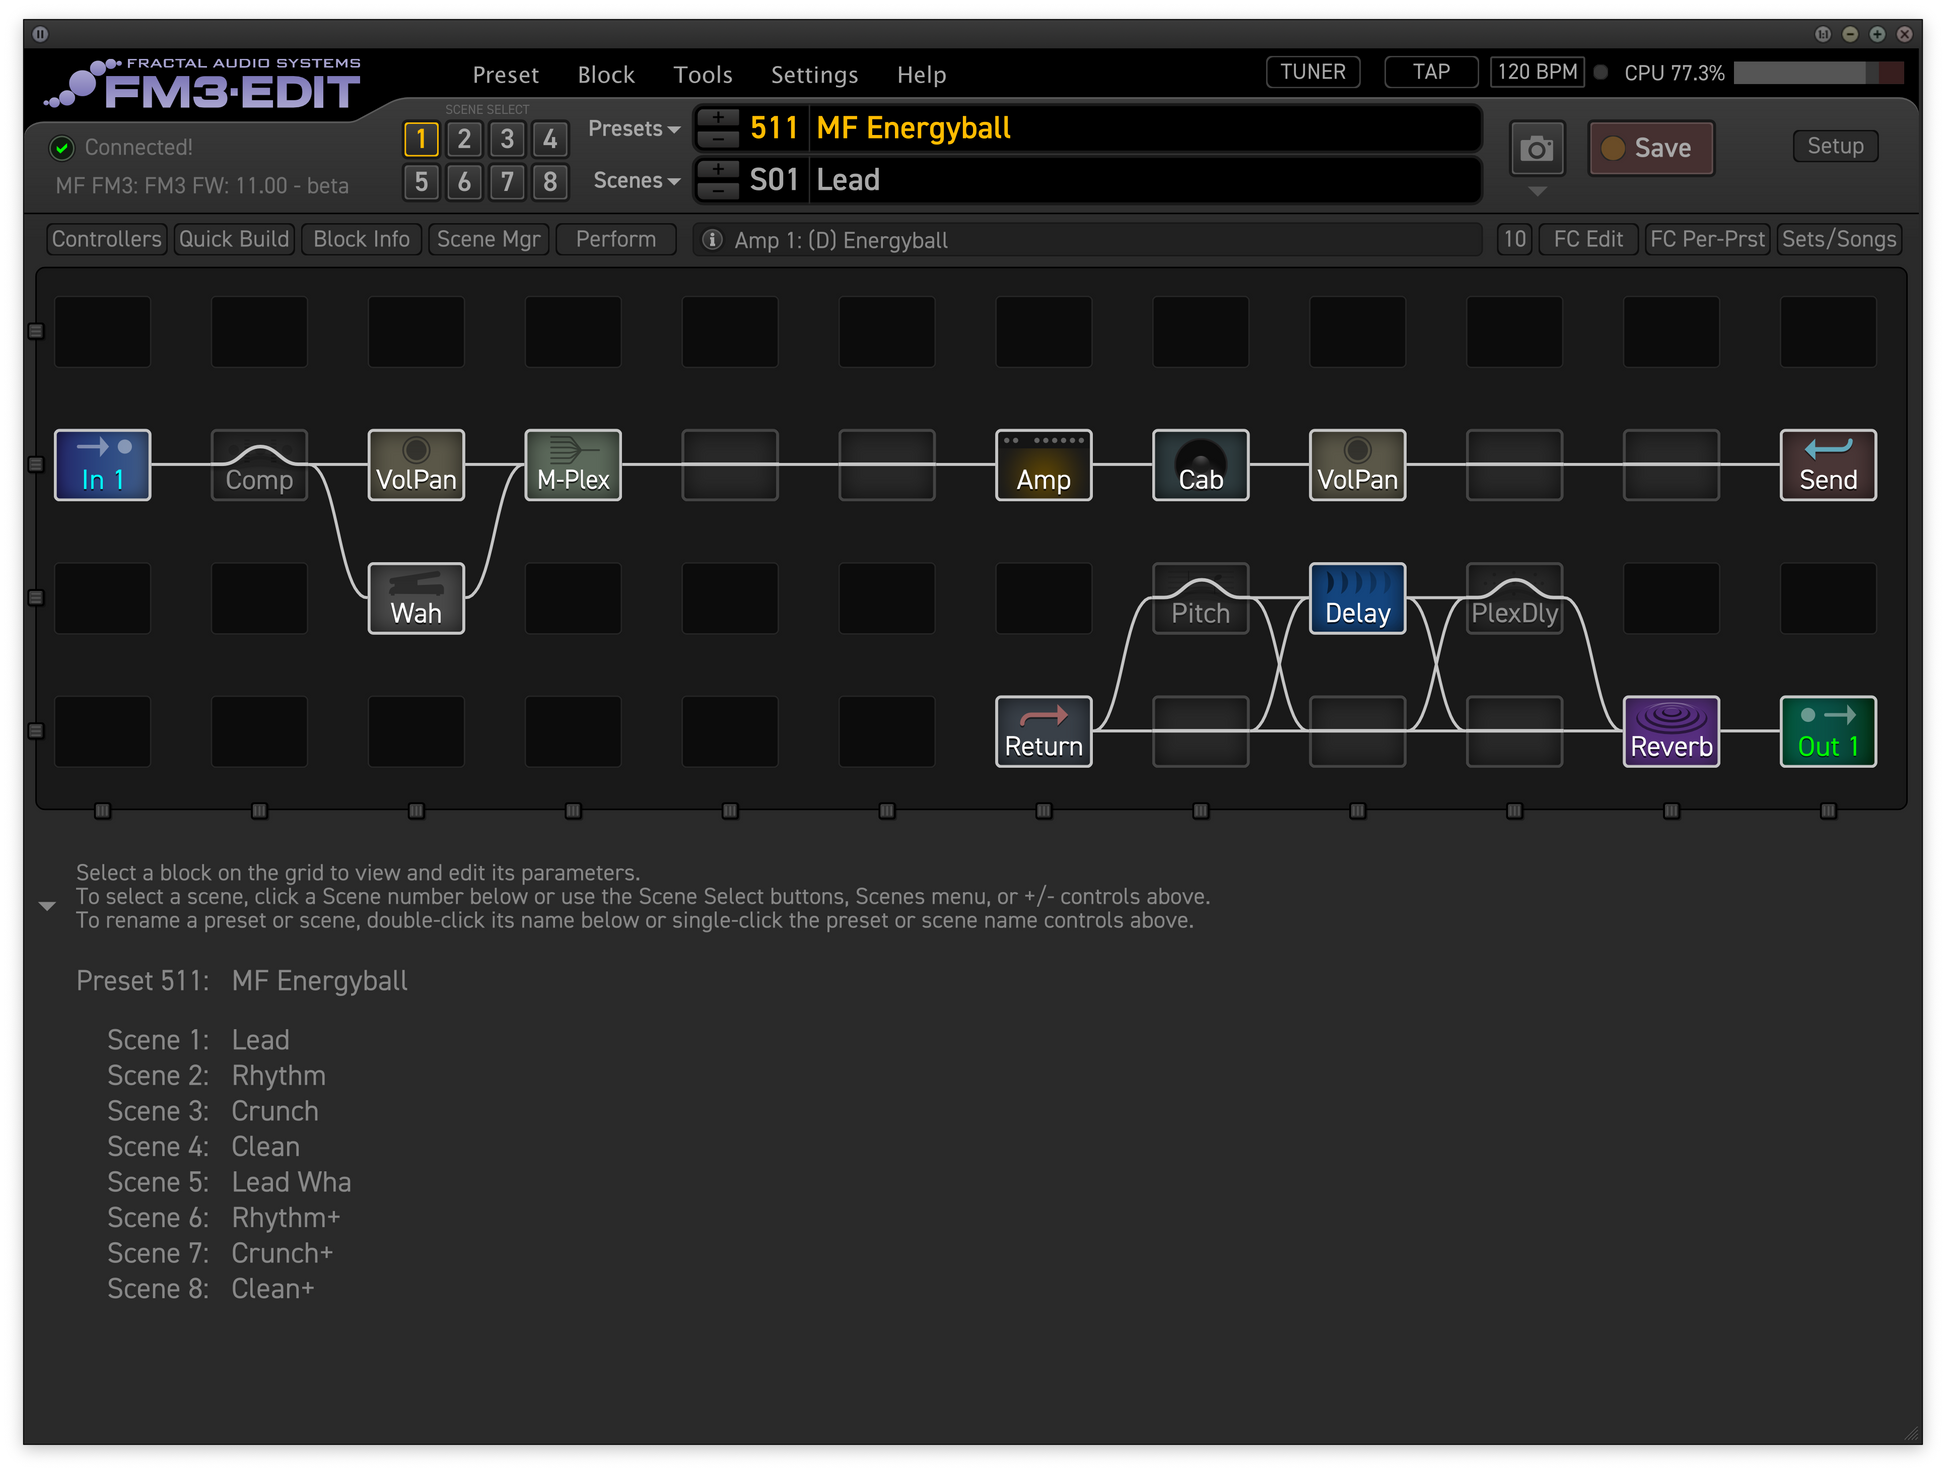Toggle the TUNER button
The image size is (1946, 1472).
point(1312,72)
